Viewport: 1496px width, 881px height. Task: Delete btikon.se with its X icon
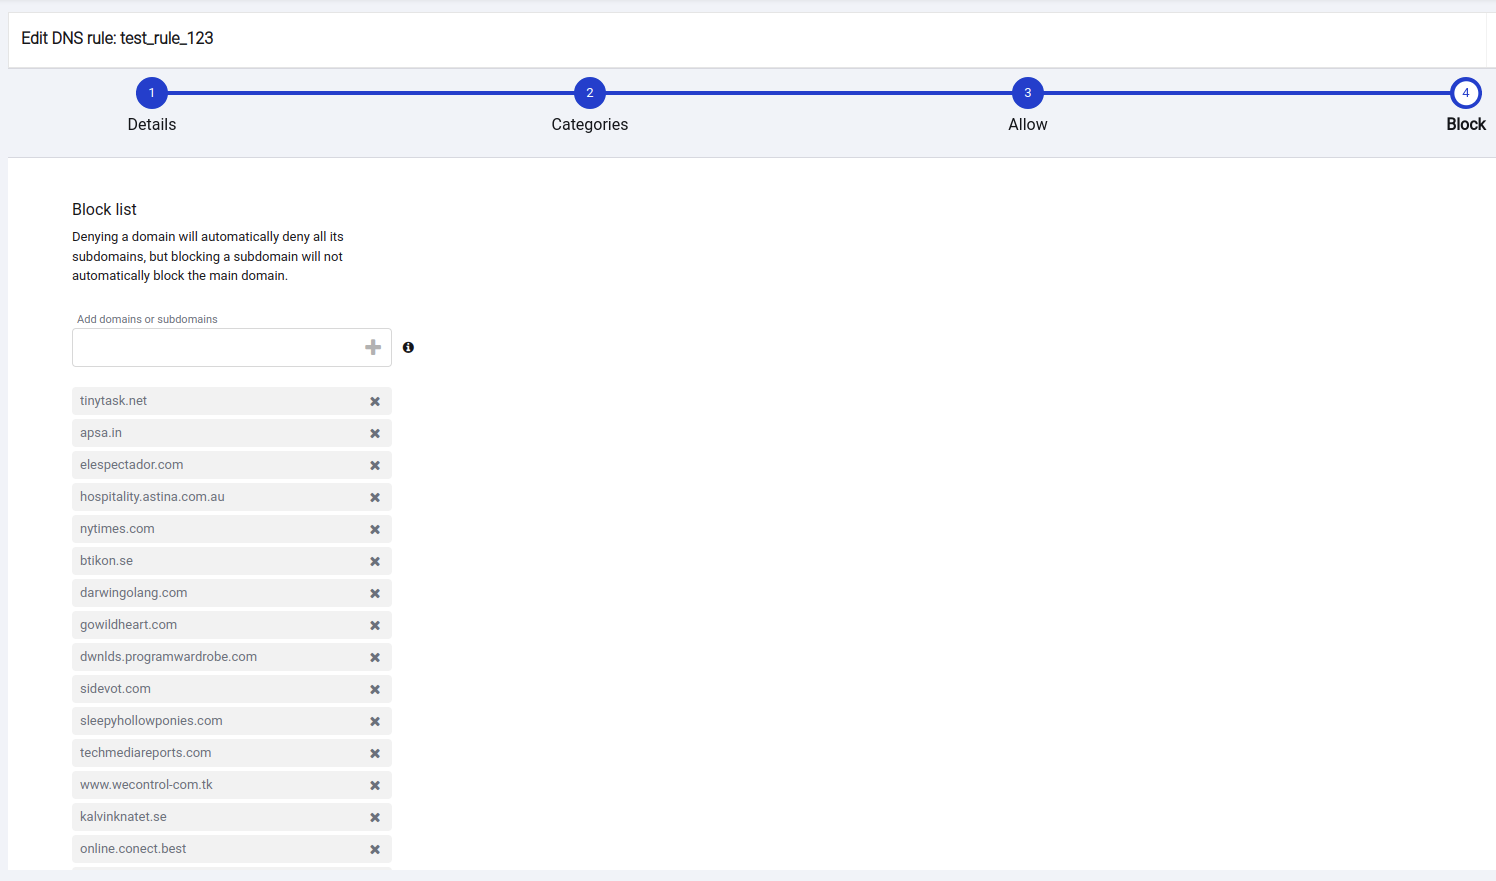click(x=375, y=561)
